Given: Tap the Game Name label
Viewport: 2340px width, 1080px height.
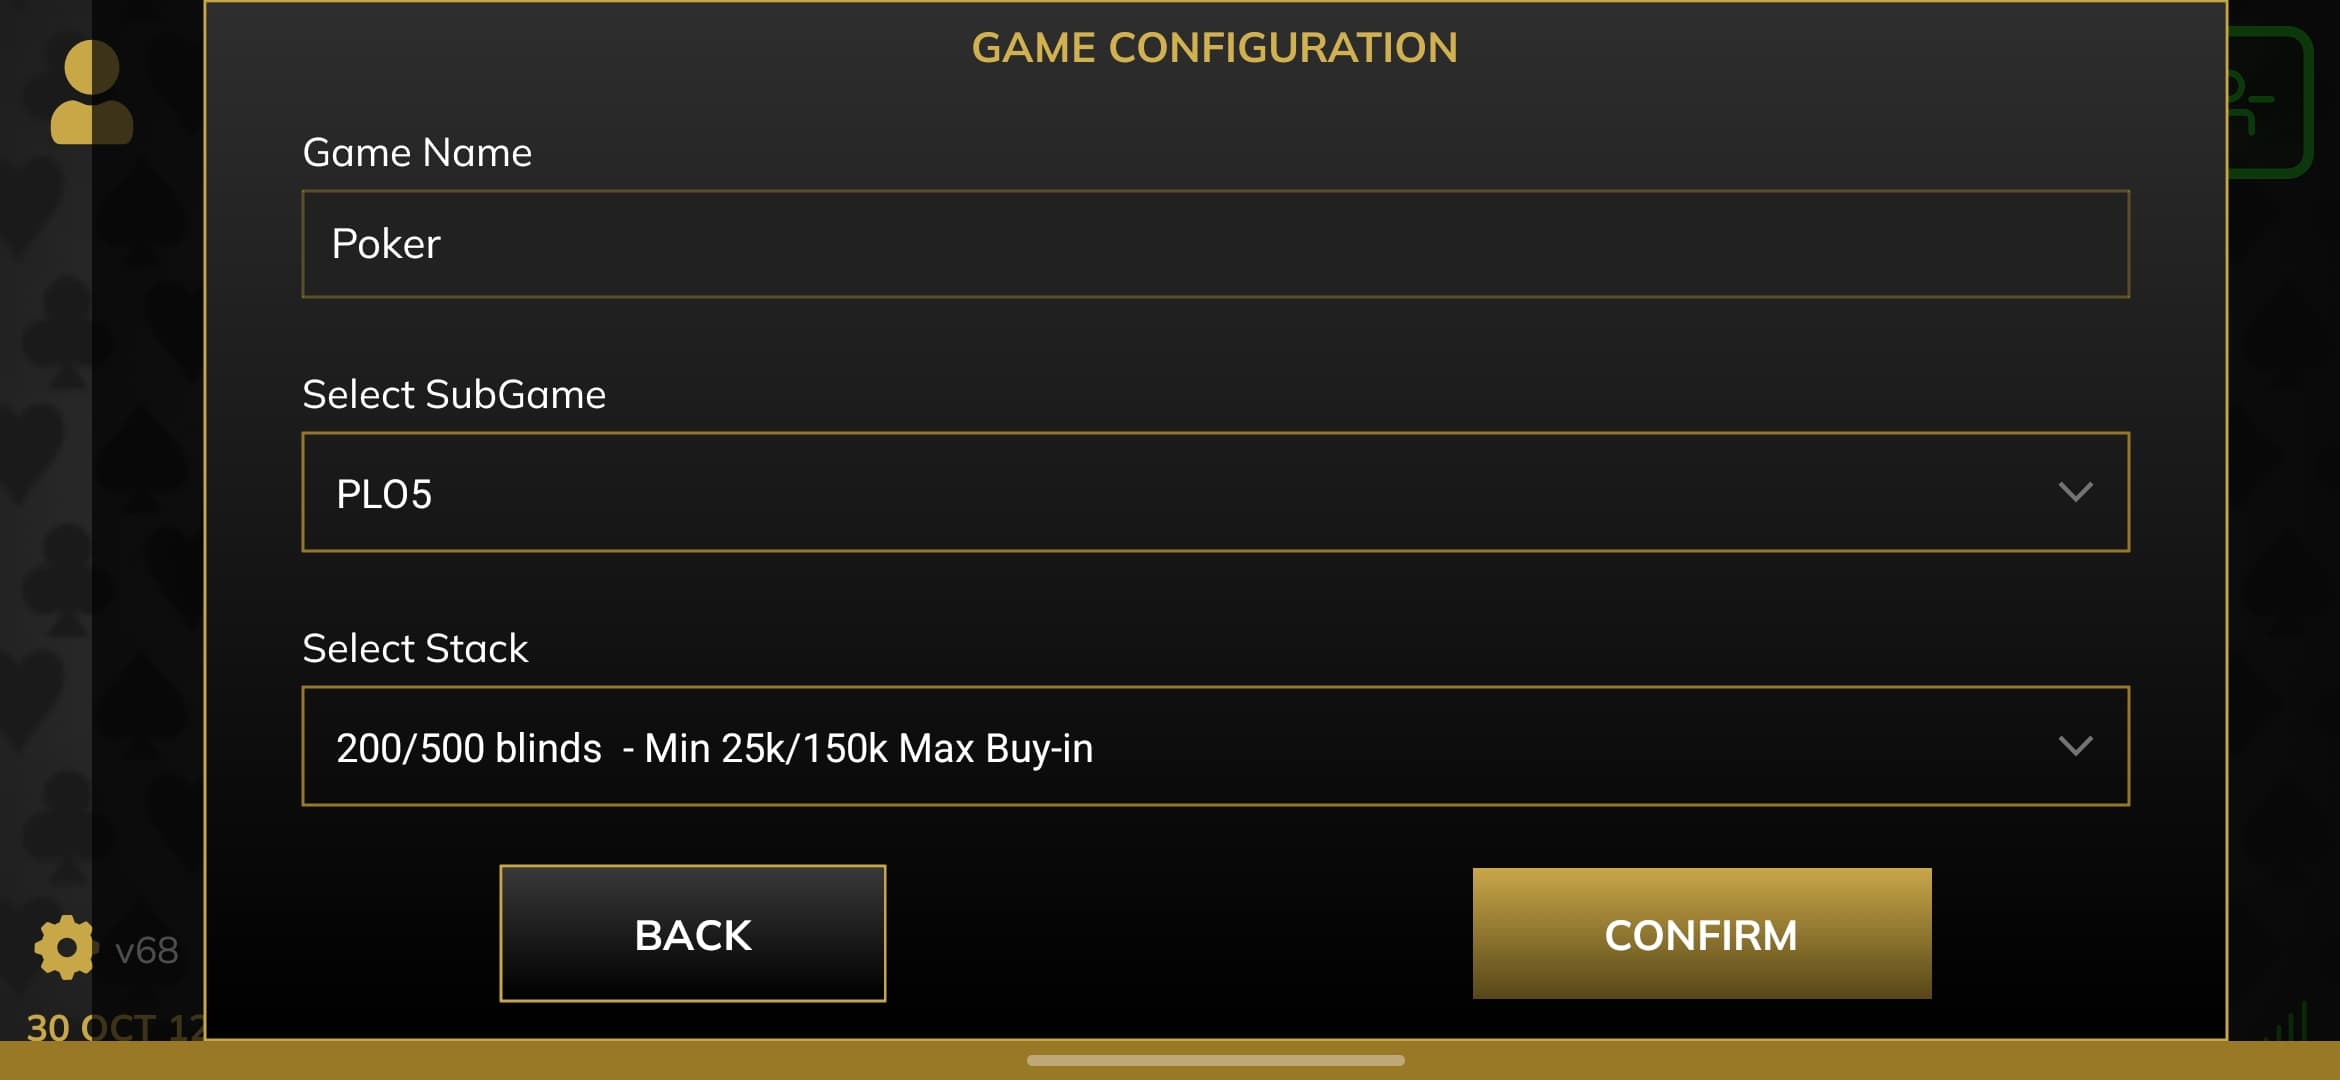Looking at the screenshot, I should pyautogui.click(x=417, y=153).
